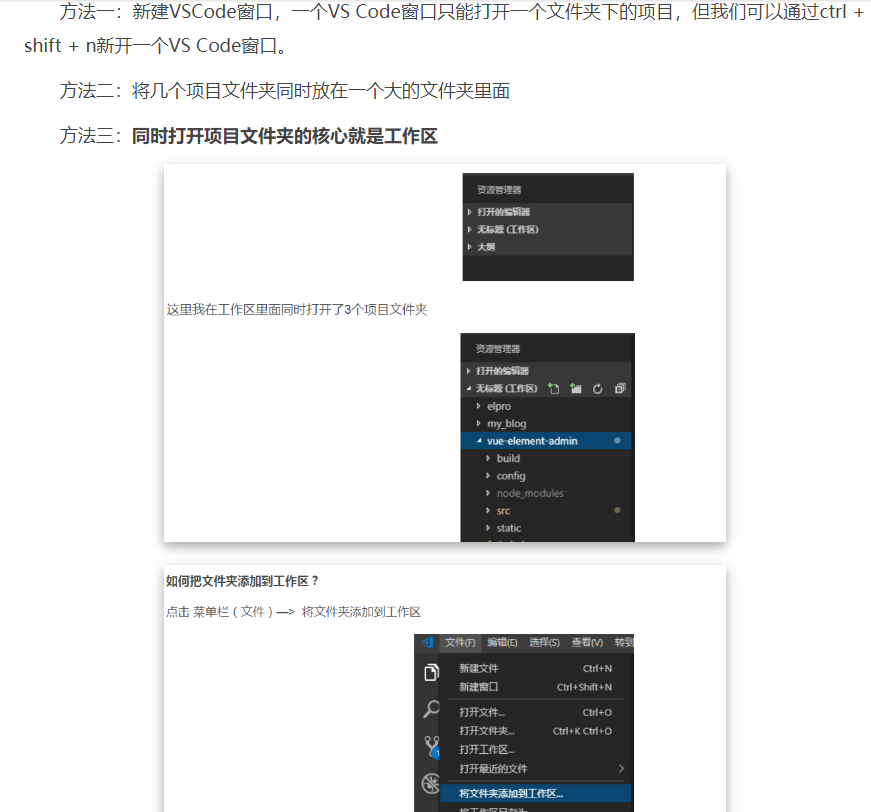Open the Source Control icon with badge
This screenshot has height=812, width=871.
coord(432,746)
